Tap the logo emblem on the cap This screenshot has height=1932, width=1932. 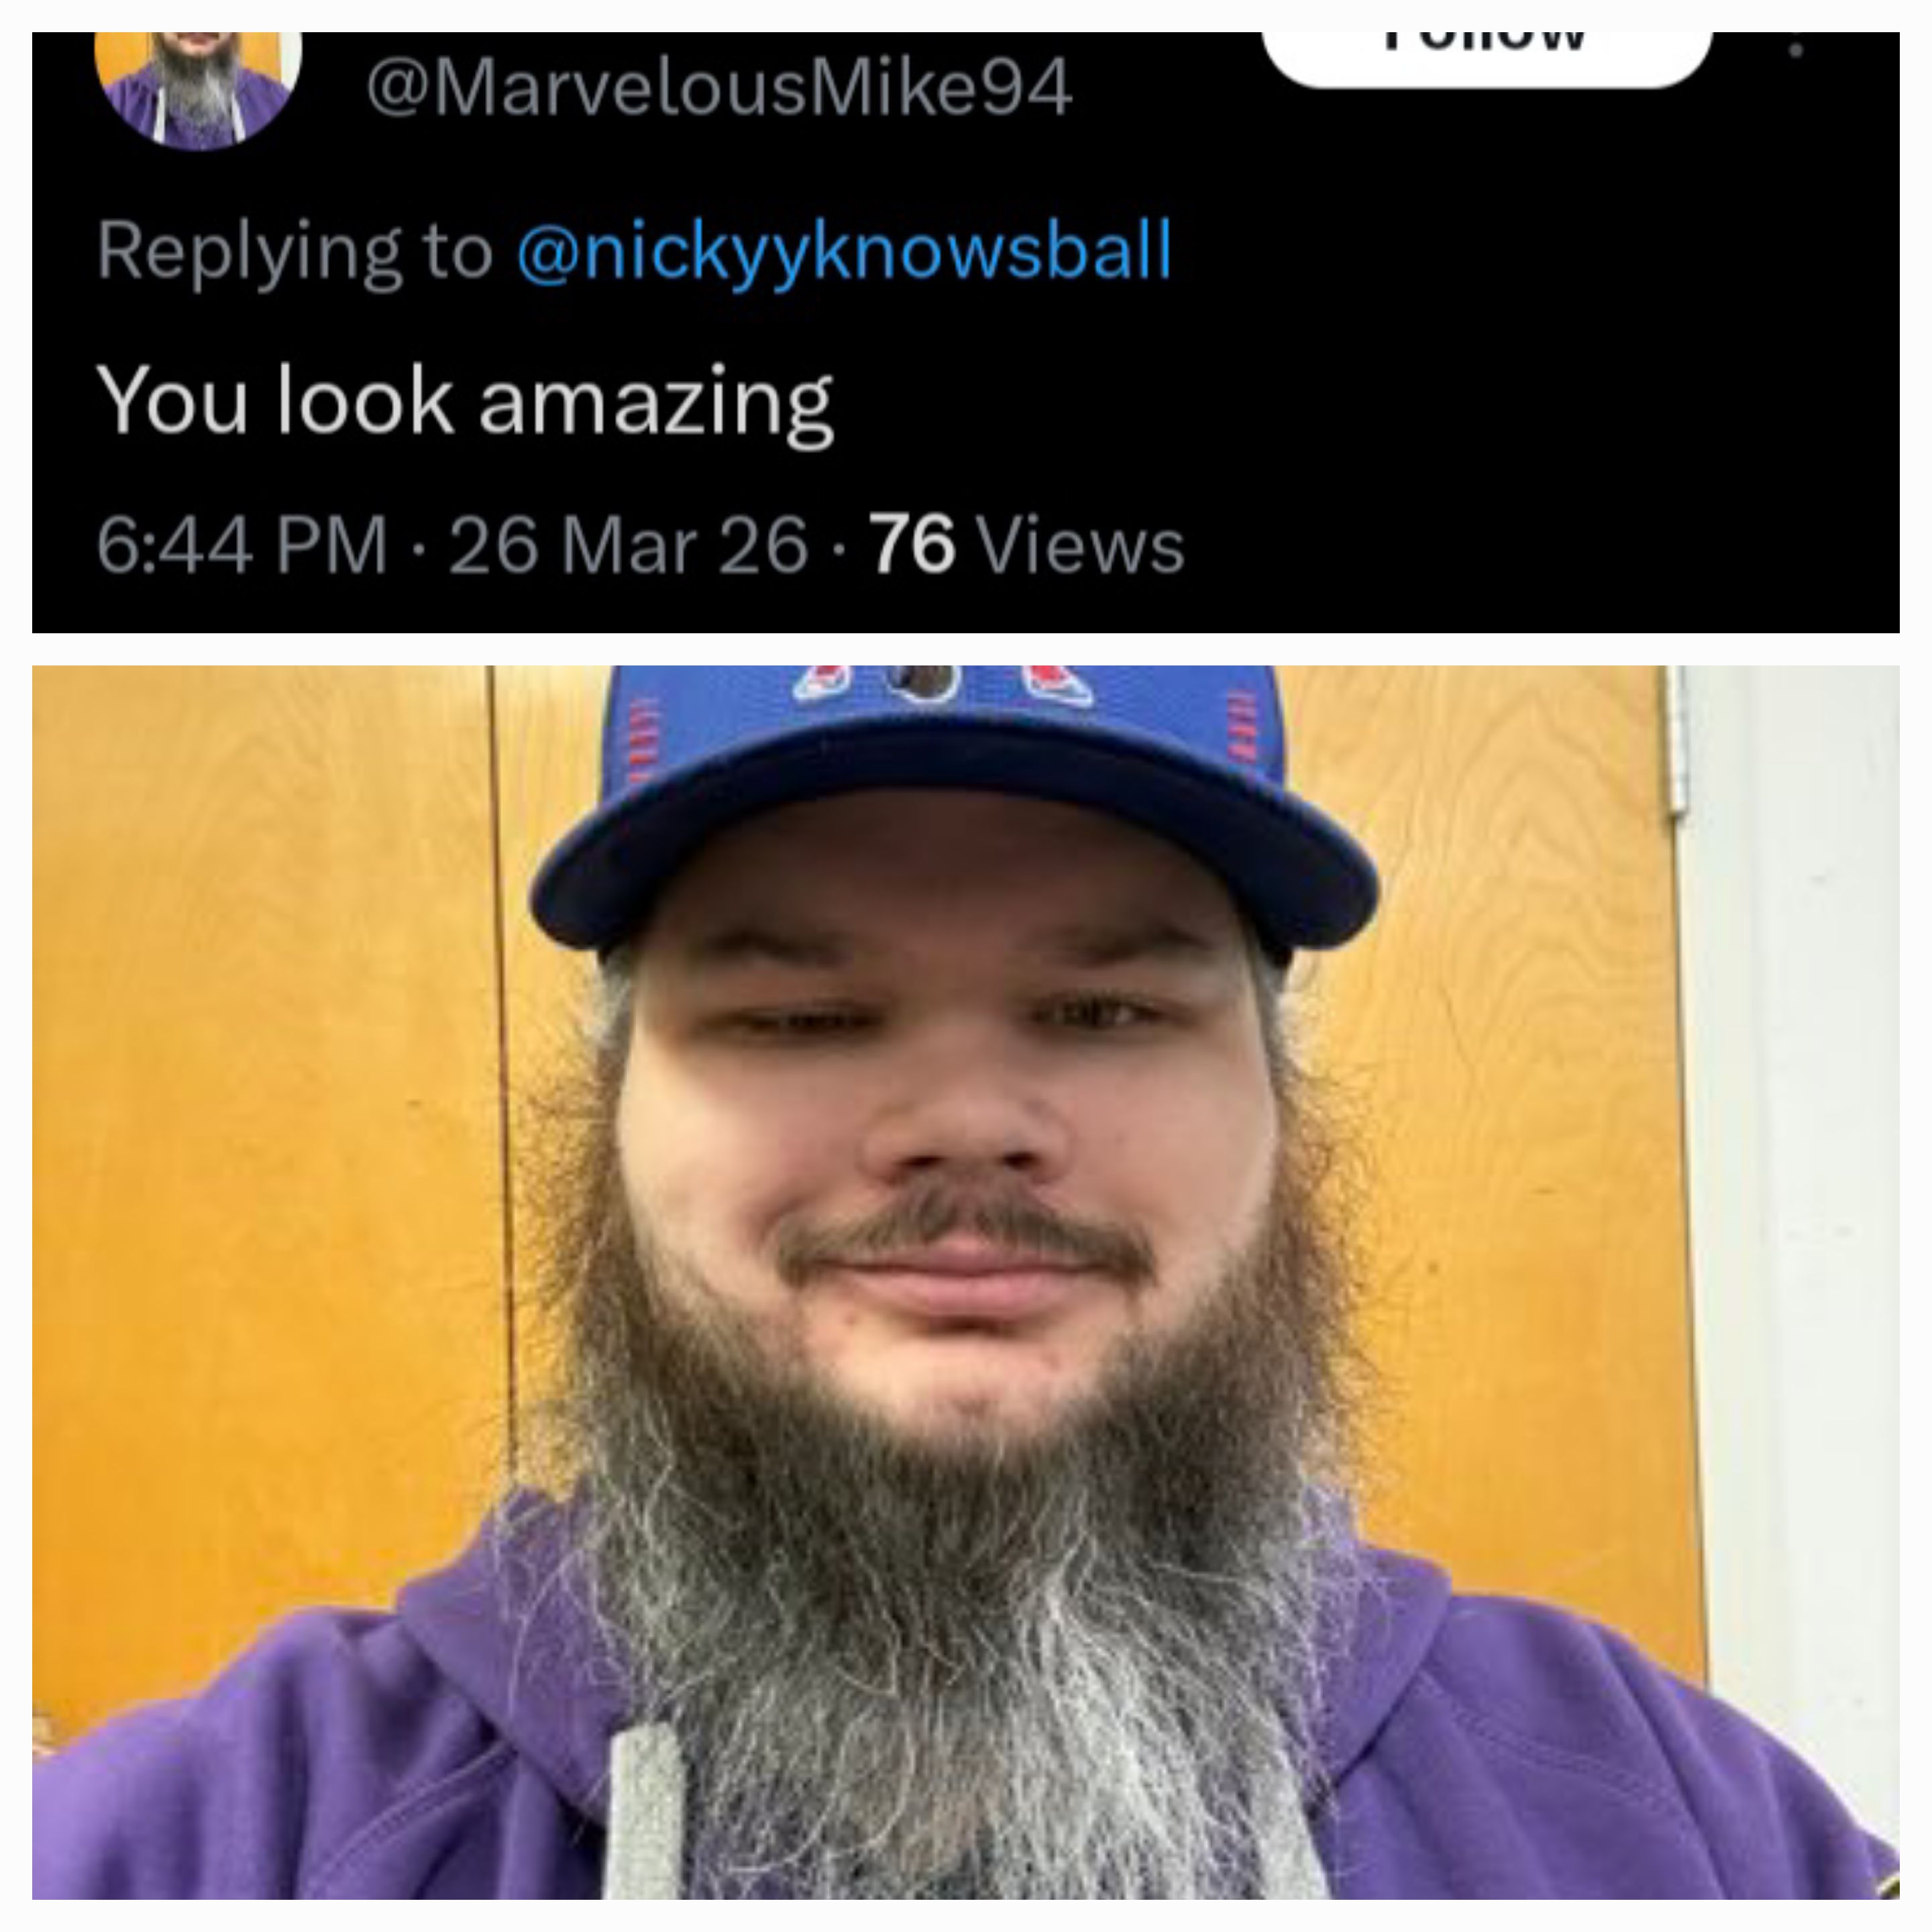tap(926, 683)
